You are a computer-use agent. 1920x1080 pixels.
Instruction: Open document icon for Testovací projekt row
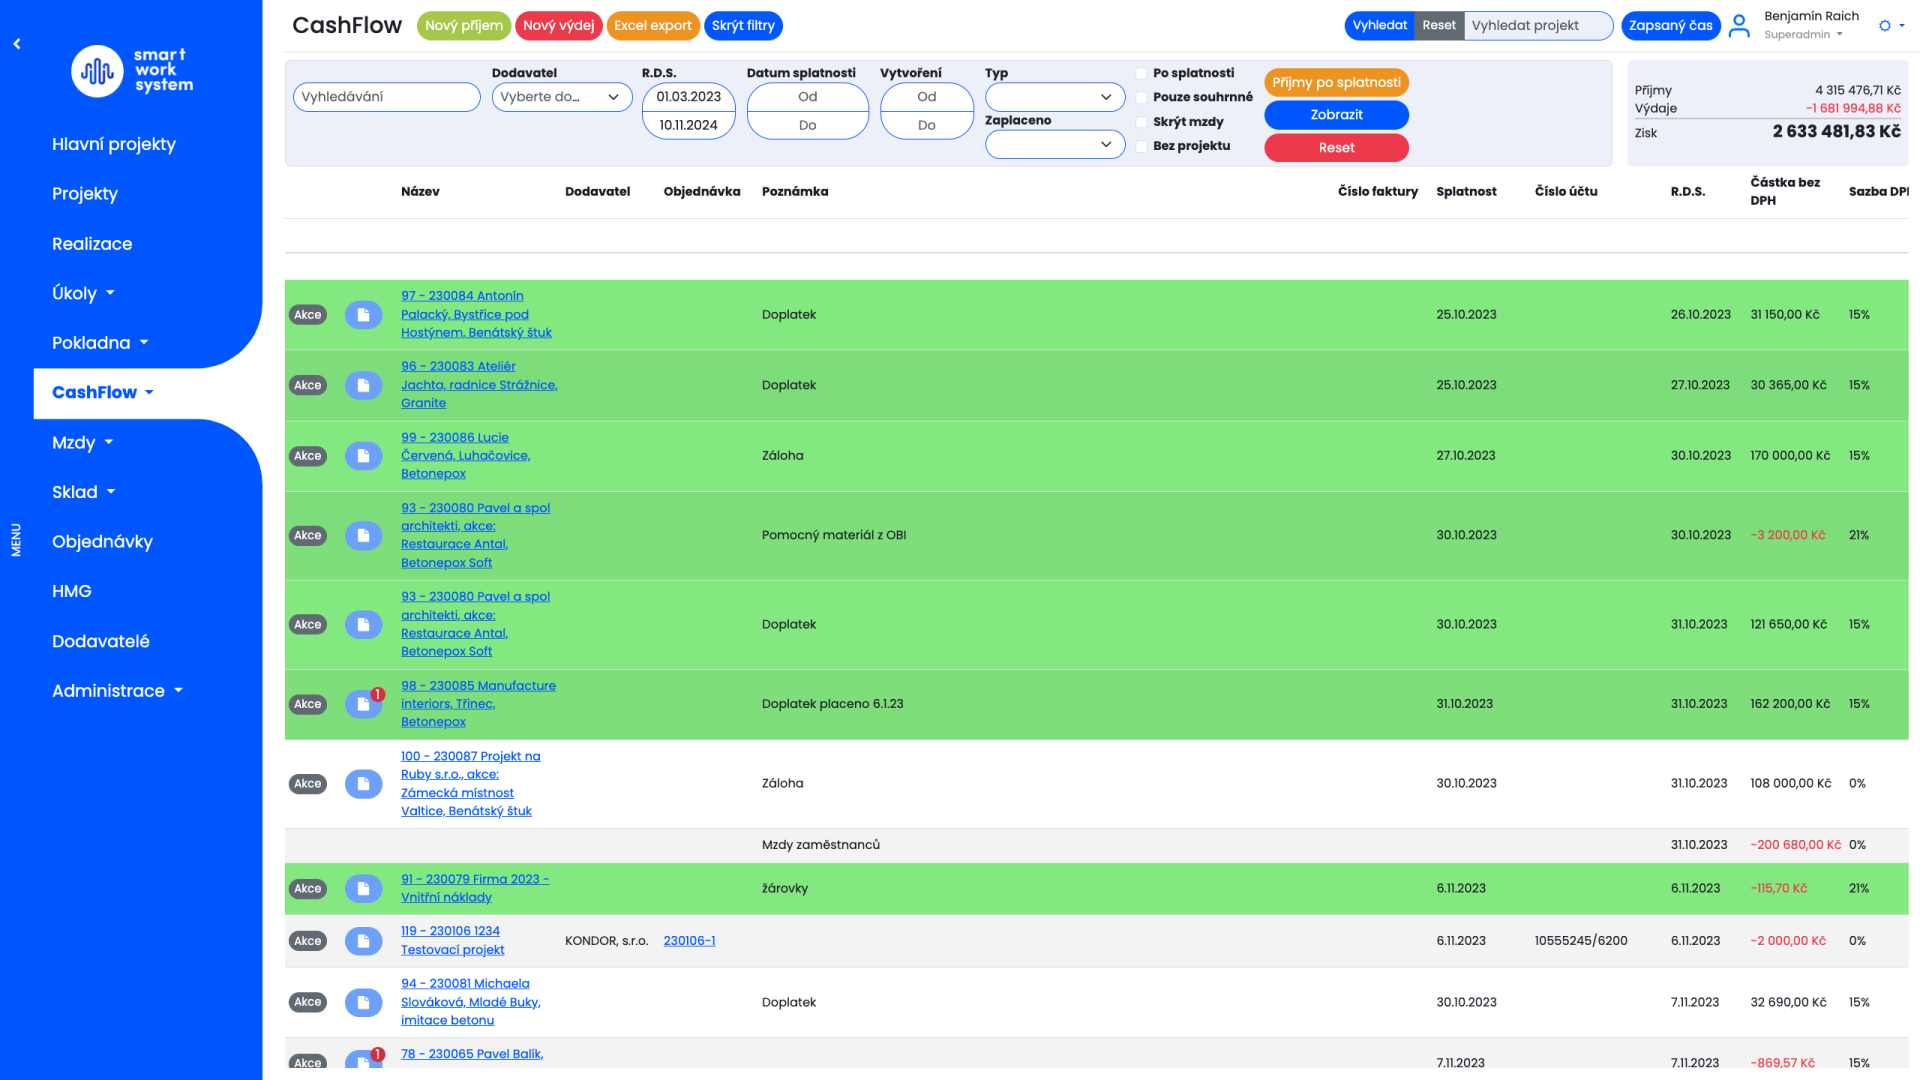click(x=363, y=941)
